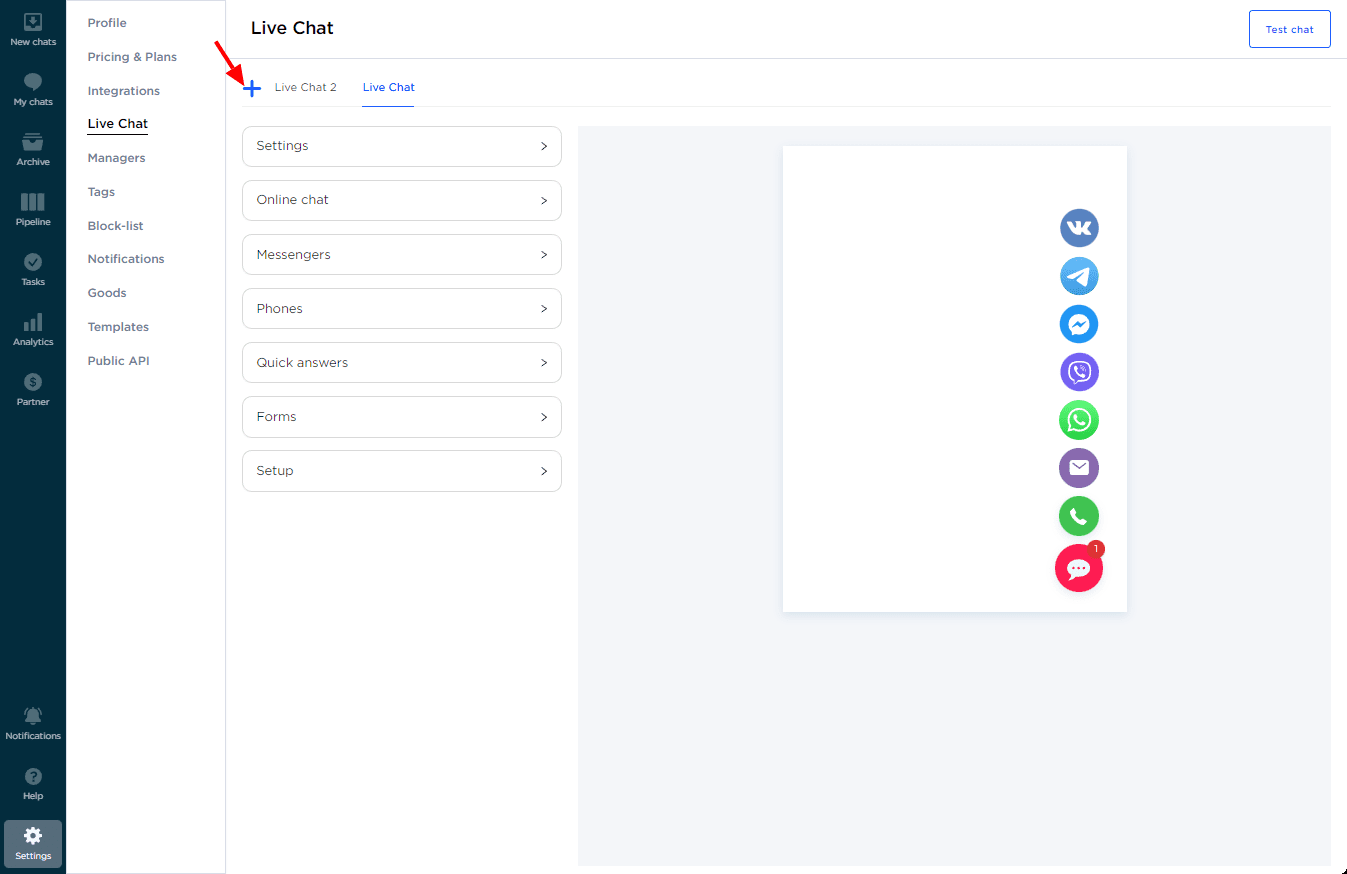Click the blue plus icon to add chat
The width and height of the screenshot is (1347, 874).
pyautogui.click(x=252, y=88)
